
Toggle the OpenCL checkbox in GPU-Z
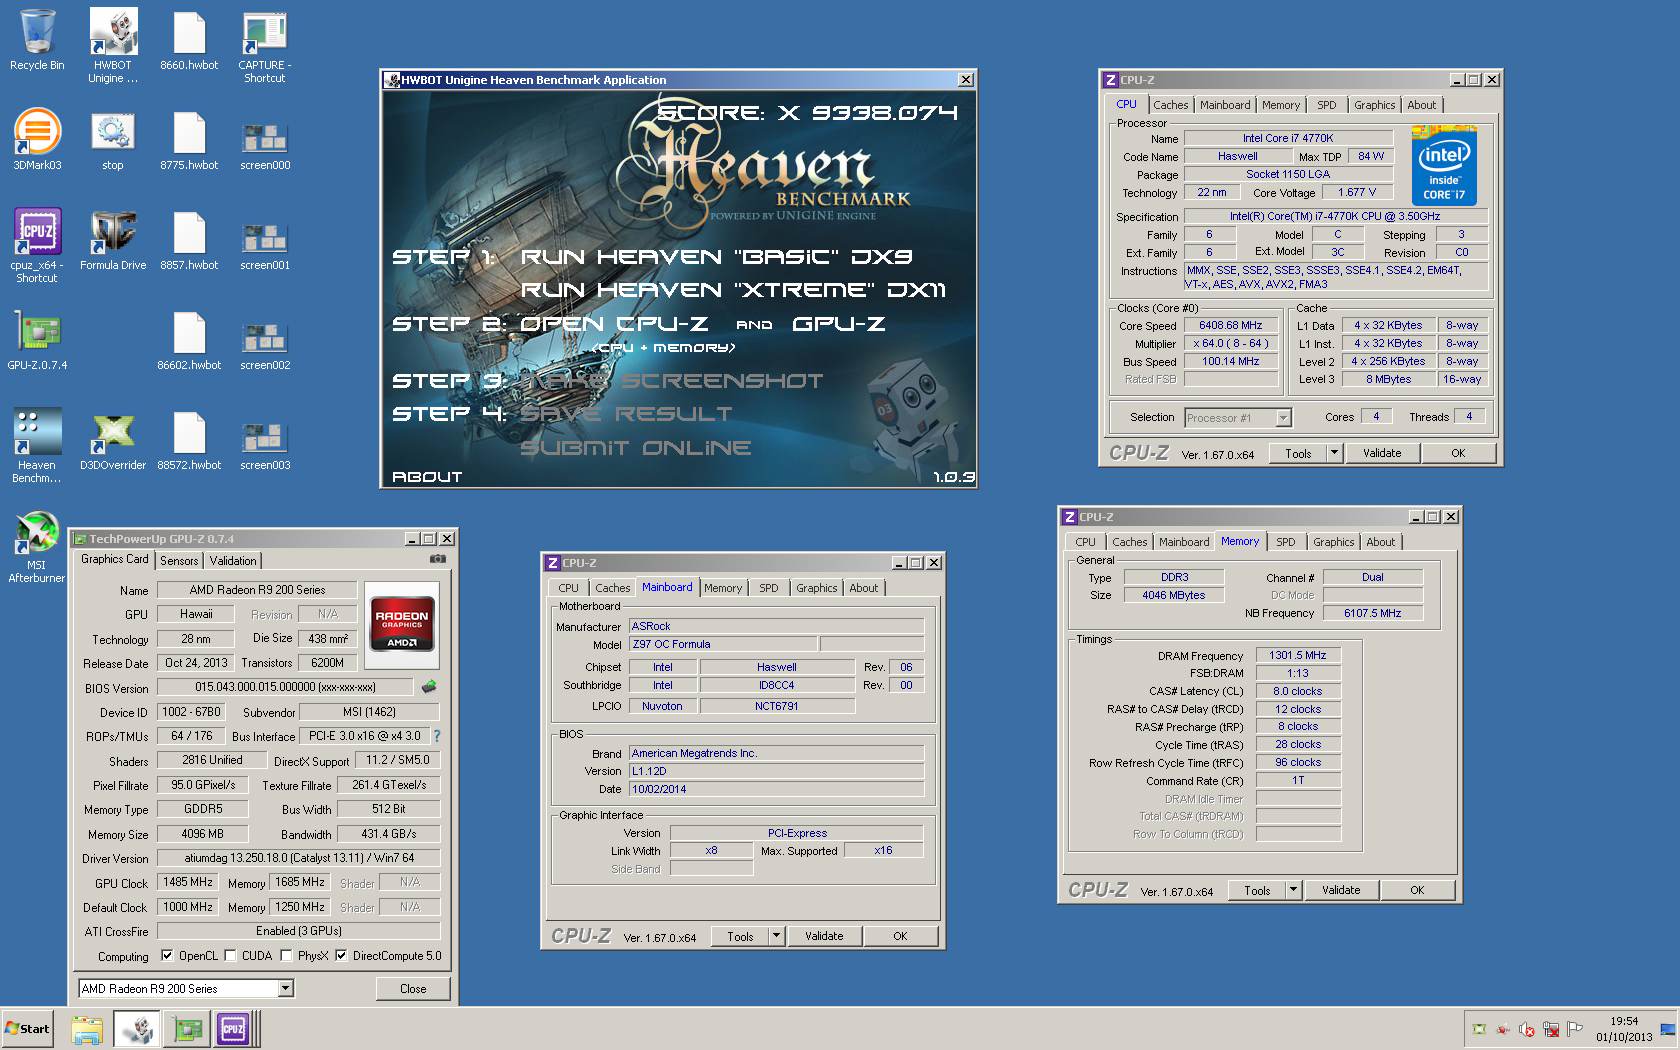coord(167,956)
